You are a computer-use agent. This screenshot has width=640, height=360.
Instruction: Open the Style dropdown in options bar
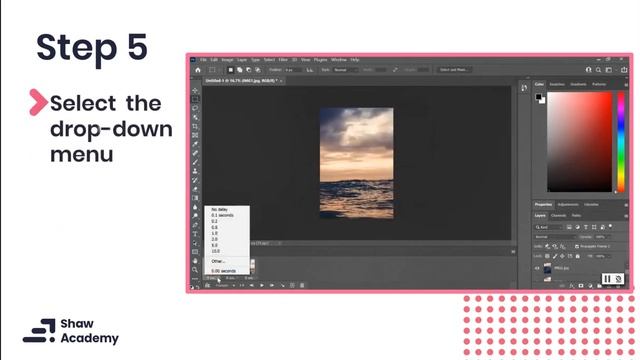(x=345, y=70)
